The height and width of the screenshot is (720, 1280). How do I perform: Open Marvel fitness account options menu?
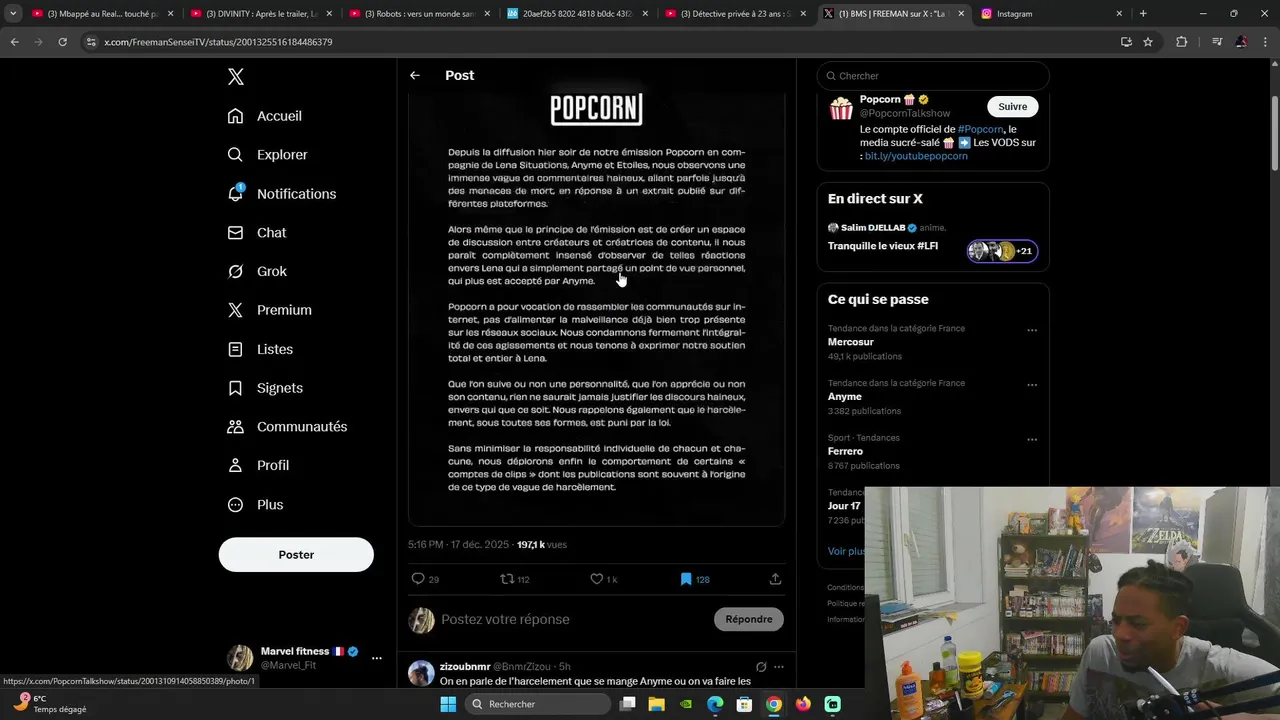[376, 658]
